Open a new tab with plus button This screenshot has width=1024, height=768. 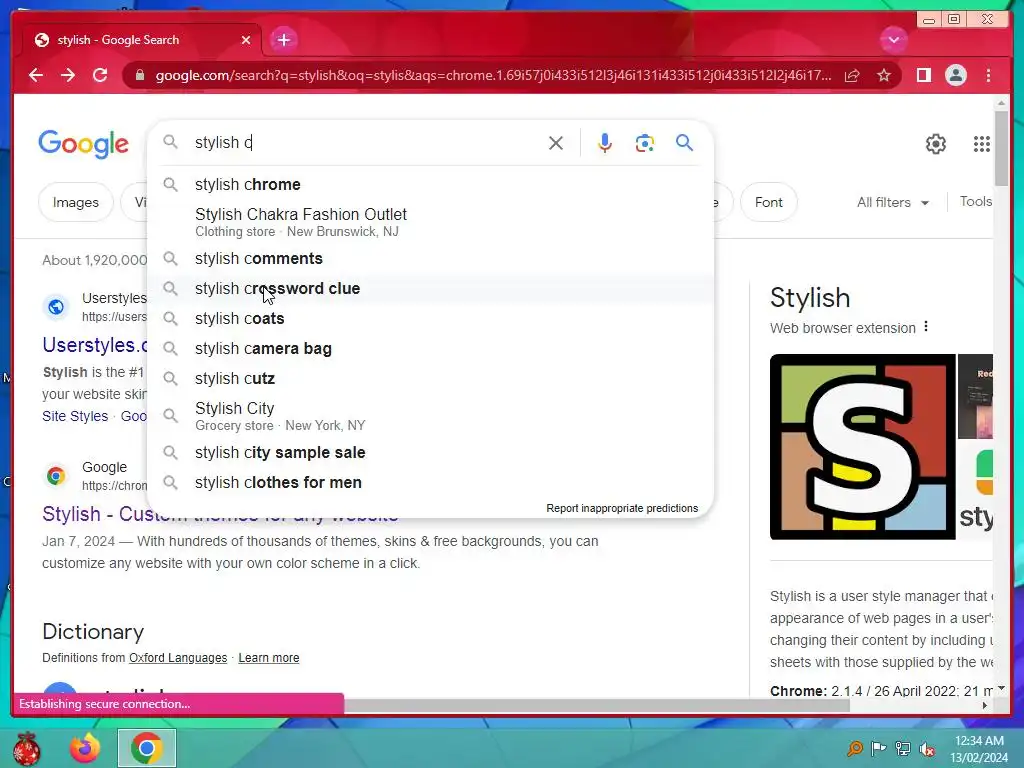click(283, 40)
